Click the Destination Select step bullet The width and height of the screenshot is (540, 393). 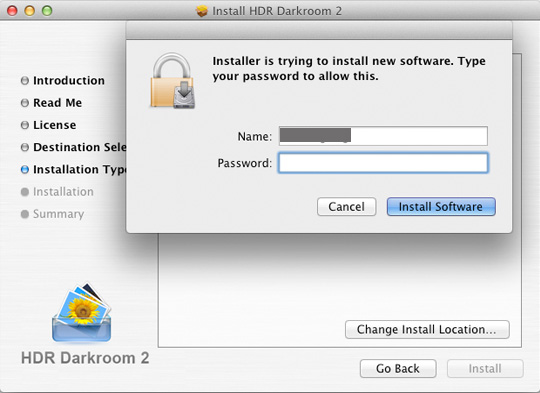click(25, 147)
